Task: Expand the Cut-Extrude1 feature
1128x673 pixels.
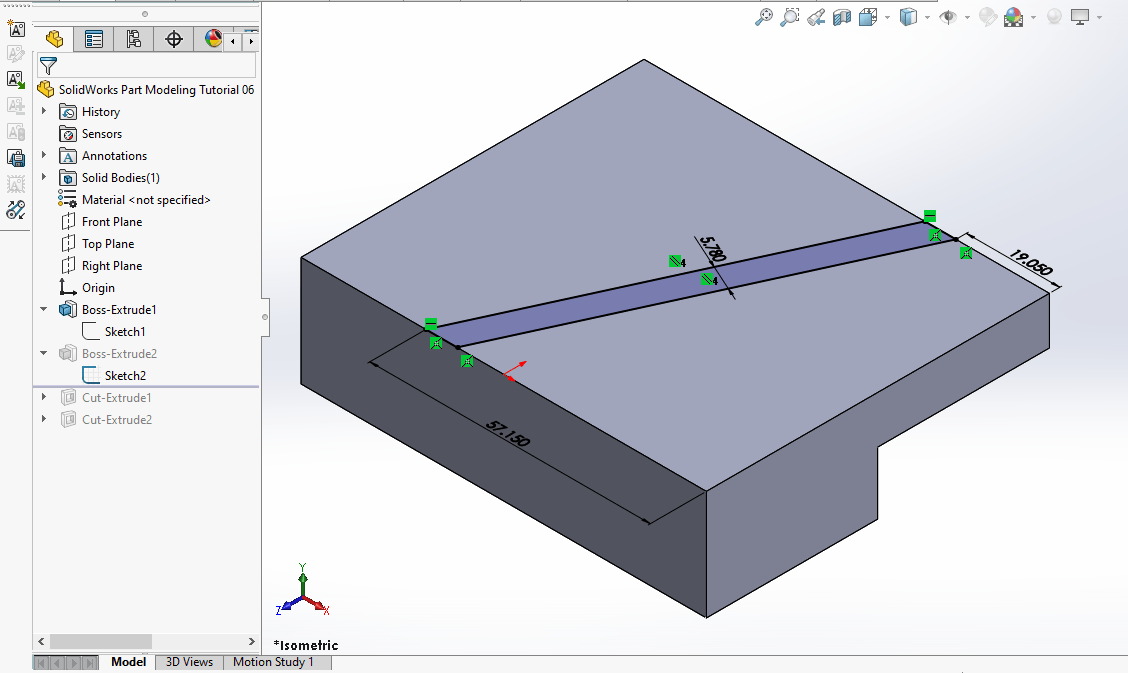Action: pyautogui.click(x=44, y=397)
